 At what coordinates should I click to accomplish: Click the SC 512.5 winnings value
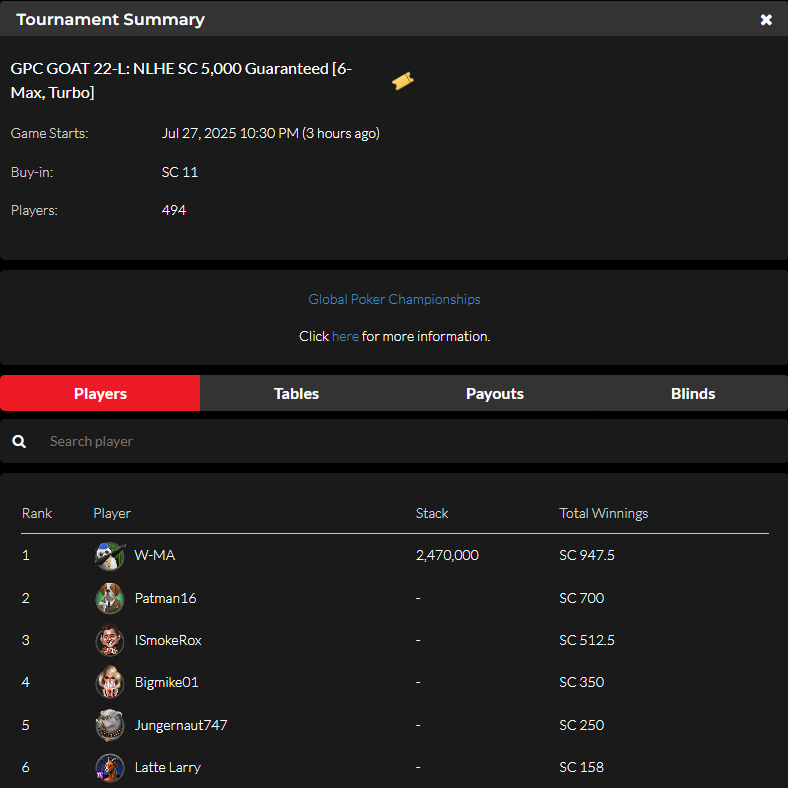tap(587, 640)
